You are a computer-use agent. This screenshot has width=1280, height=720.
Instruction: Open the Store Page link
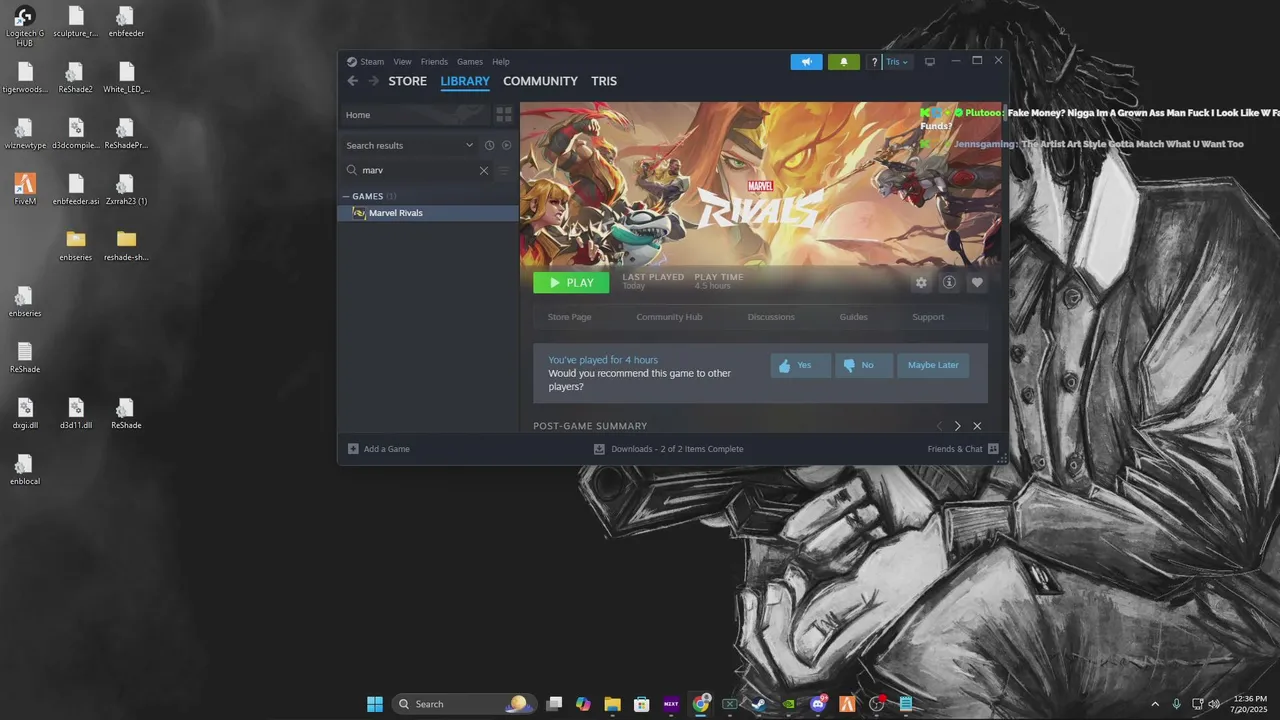pos(569,317)
